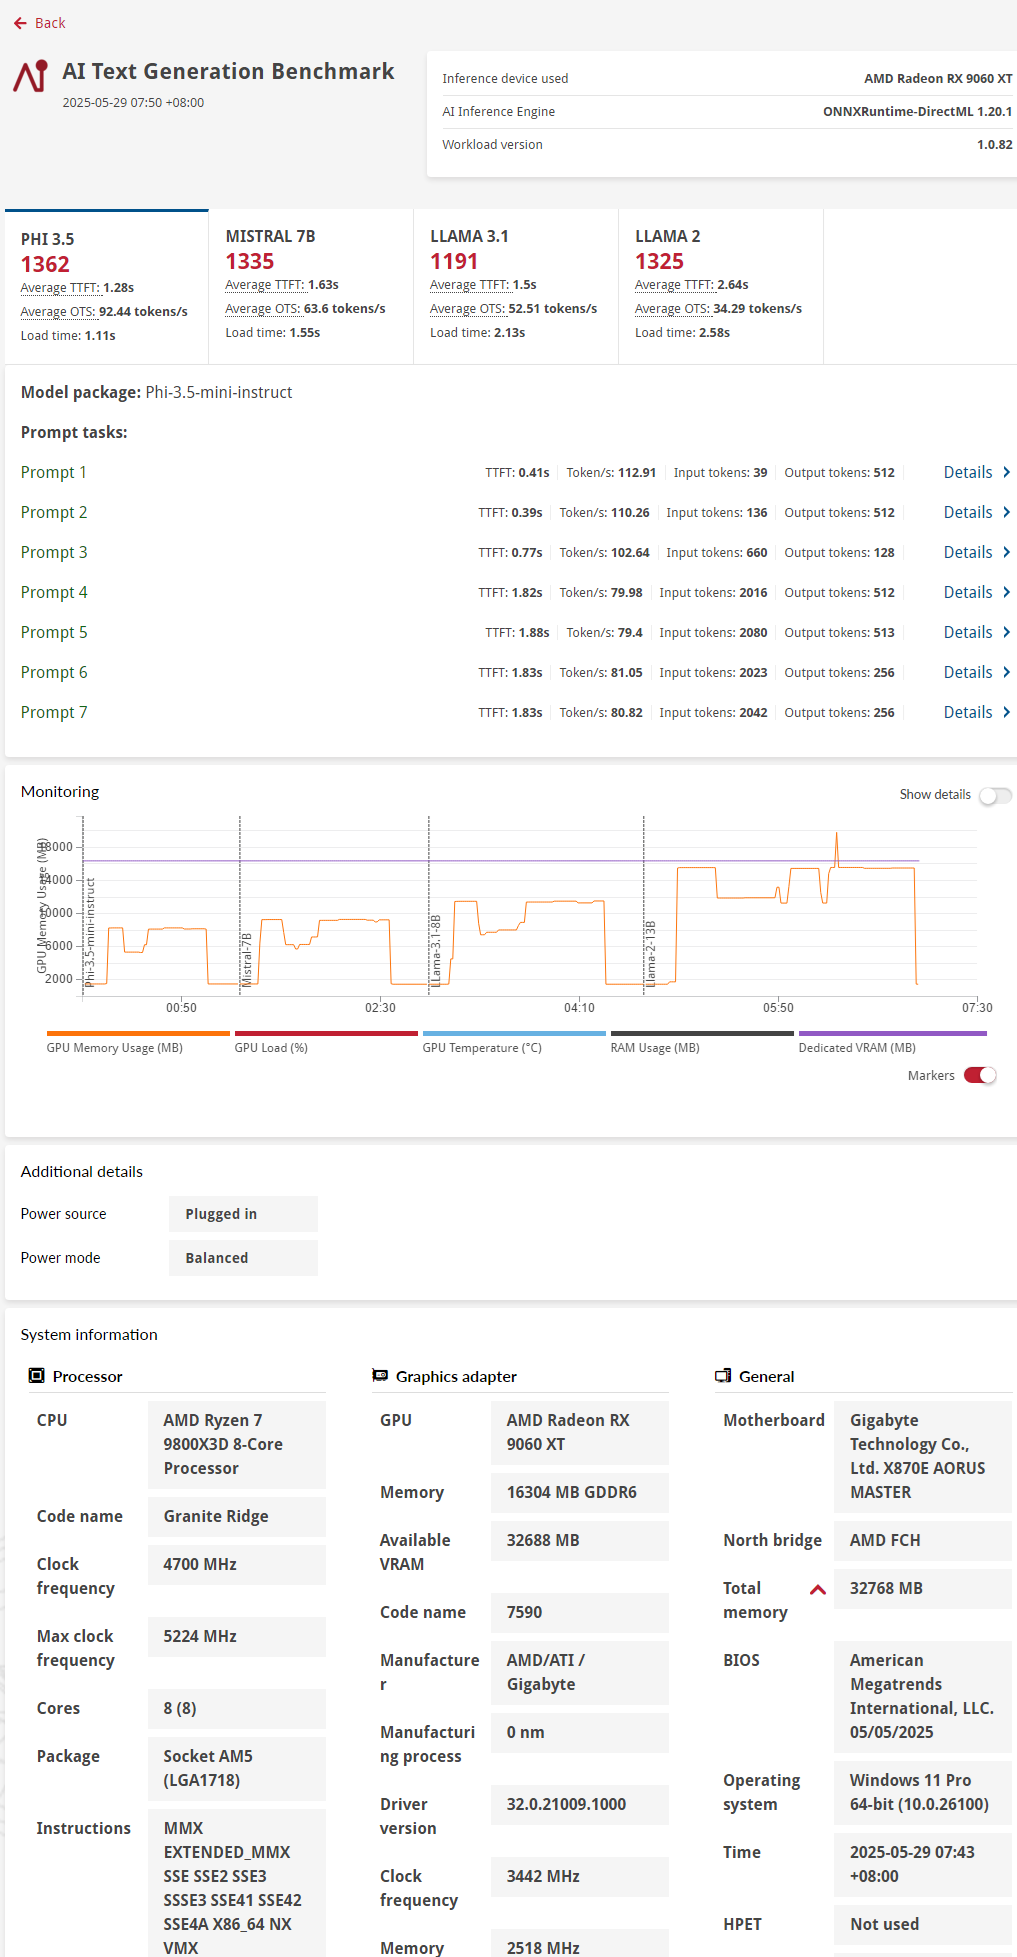Viewport: 1017px width, 1957px height.
Task: Click the 16304 MB GDDR6 memory value
Action: coord(580,1492)
